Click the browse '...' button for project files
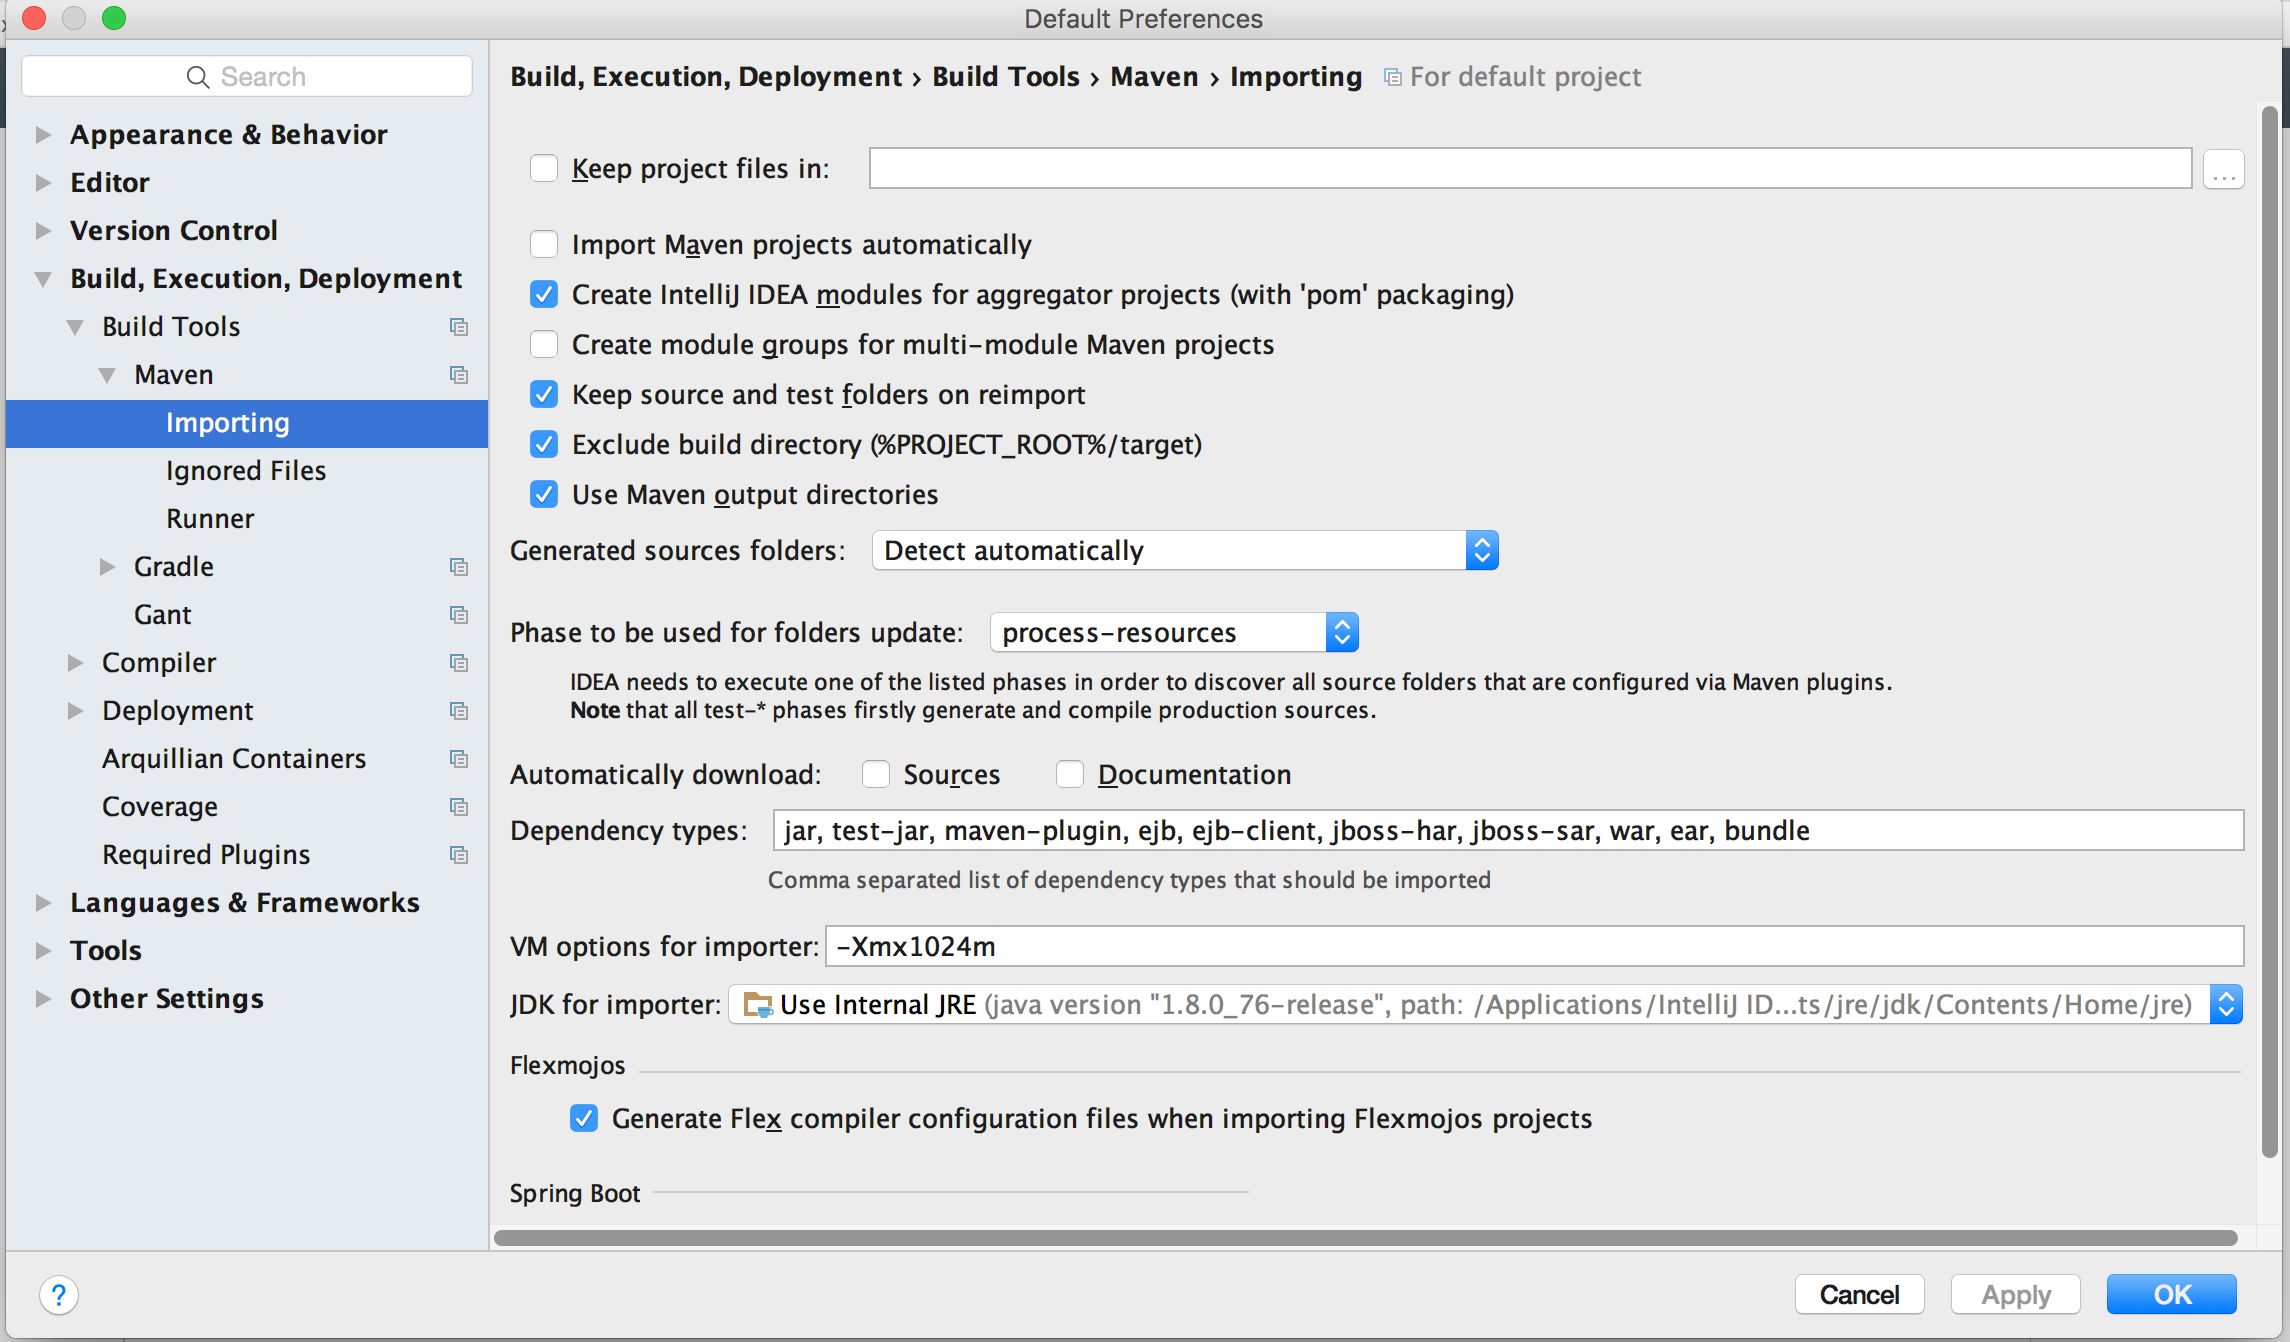Viewport: 2290px width, 1342px height. tap(2224, 169)
